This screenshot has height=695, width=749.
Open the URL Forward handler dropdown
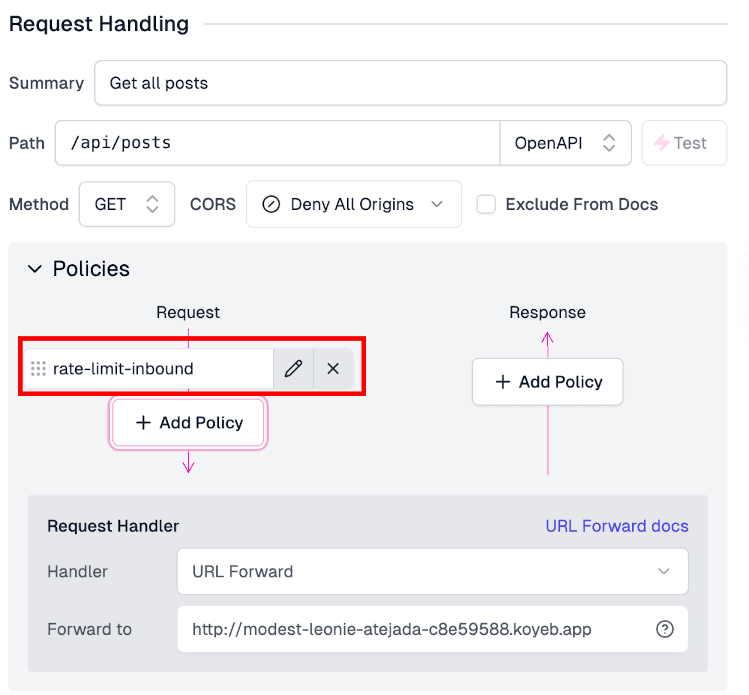[x=432, y=572]
